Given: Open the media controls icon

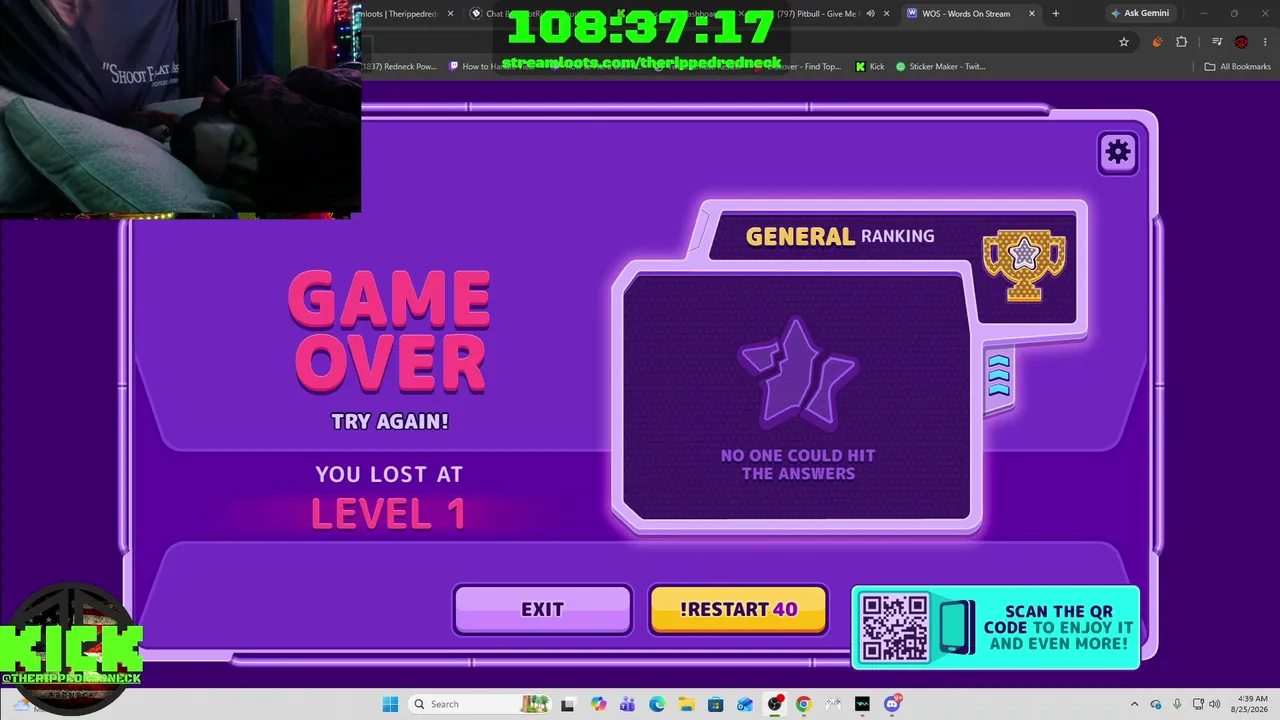Looking at the screenshot, I should 1217,42.
